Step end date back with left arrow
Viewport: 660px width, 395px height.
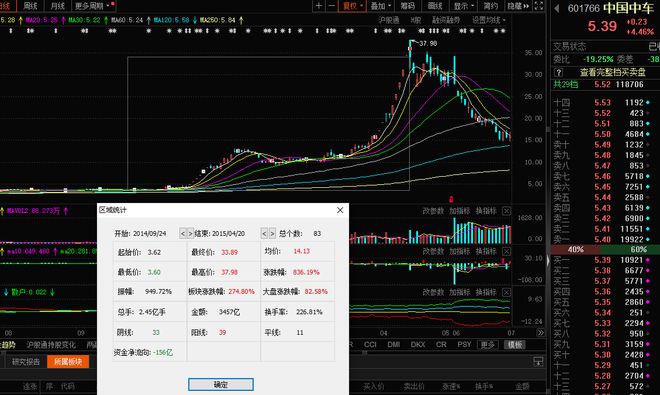click(264, 233)
